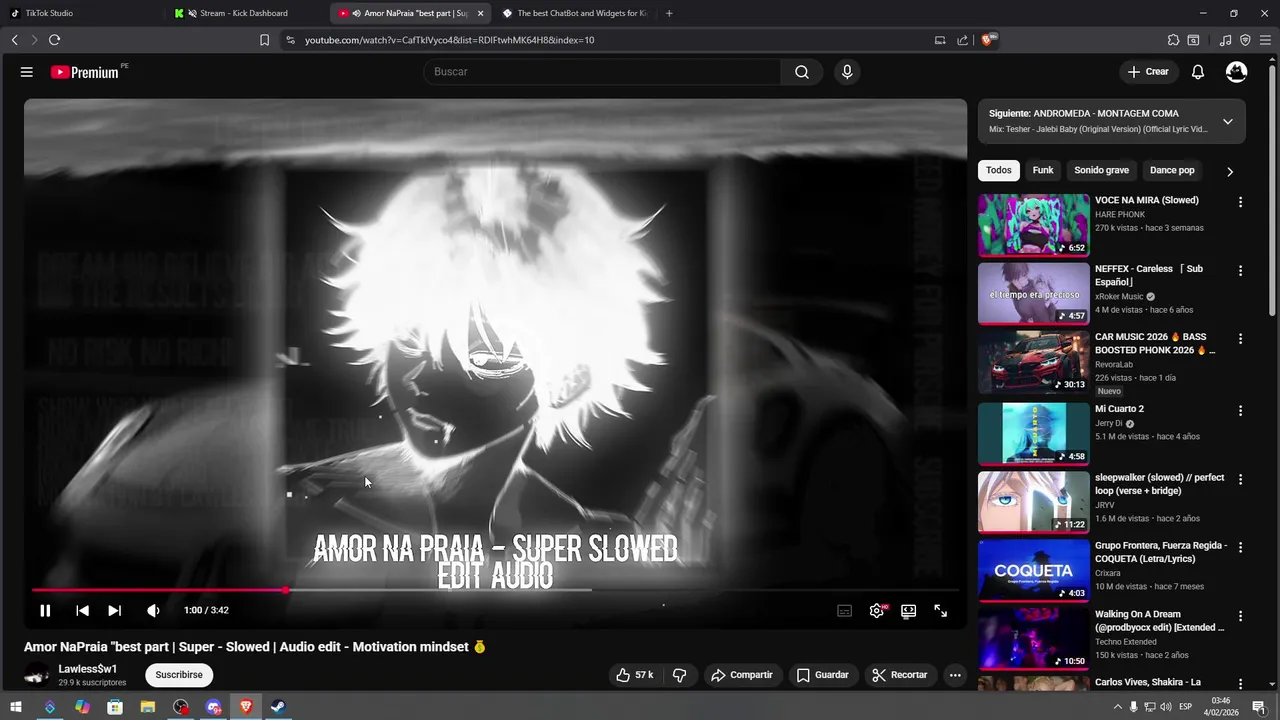Open the Lawless$w1 channel link

coord(88,669)
